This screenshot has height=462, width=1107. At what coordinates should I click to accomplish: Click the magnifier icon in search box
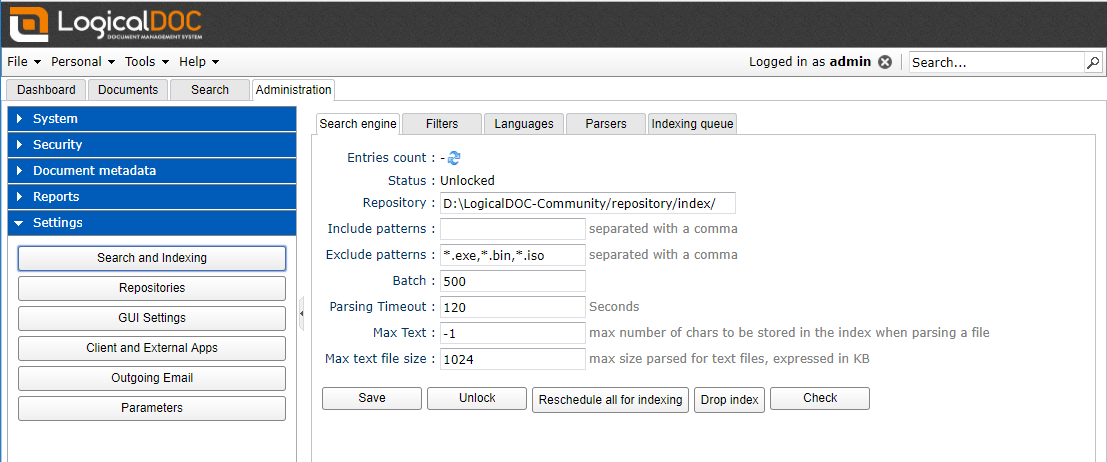click(1092, 62)
